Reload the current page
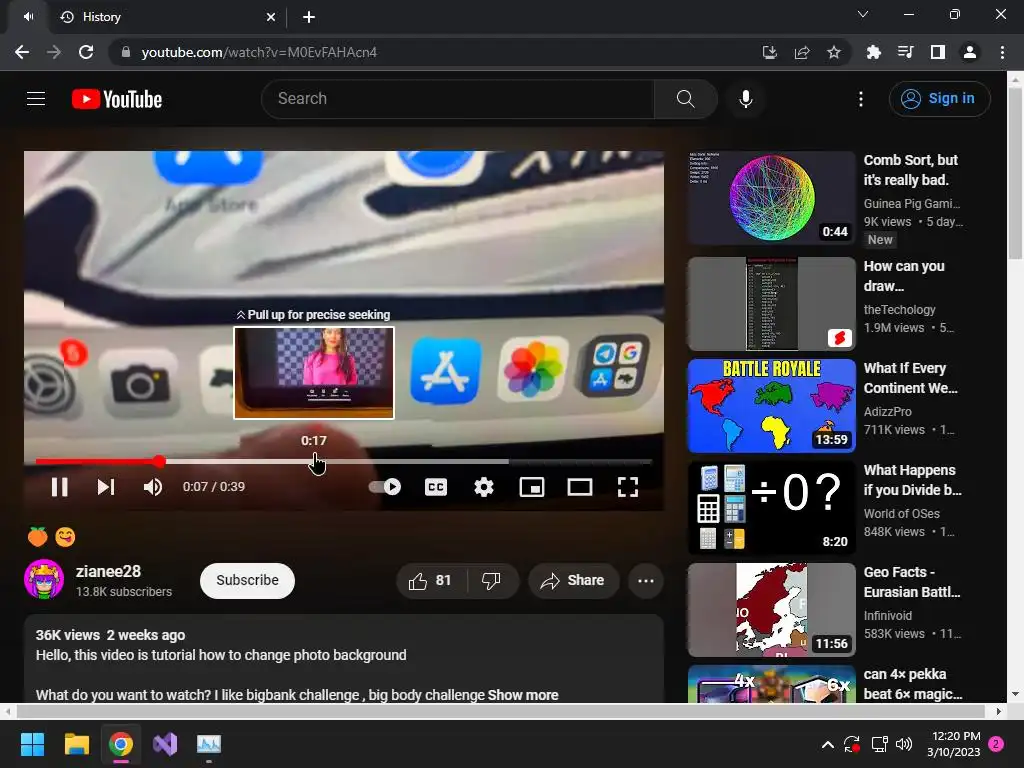Image resolution: width=1024 pixels, height=768 pixels. click(x=86, y=52)
